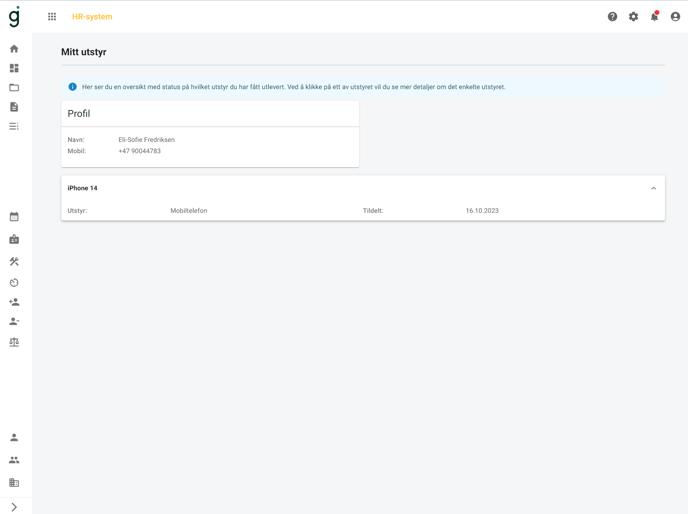The width and height of the screenshot is (688, 514).
Task: Collapse the iPhone 14 panel chevron
Action: point(653,188)
